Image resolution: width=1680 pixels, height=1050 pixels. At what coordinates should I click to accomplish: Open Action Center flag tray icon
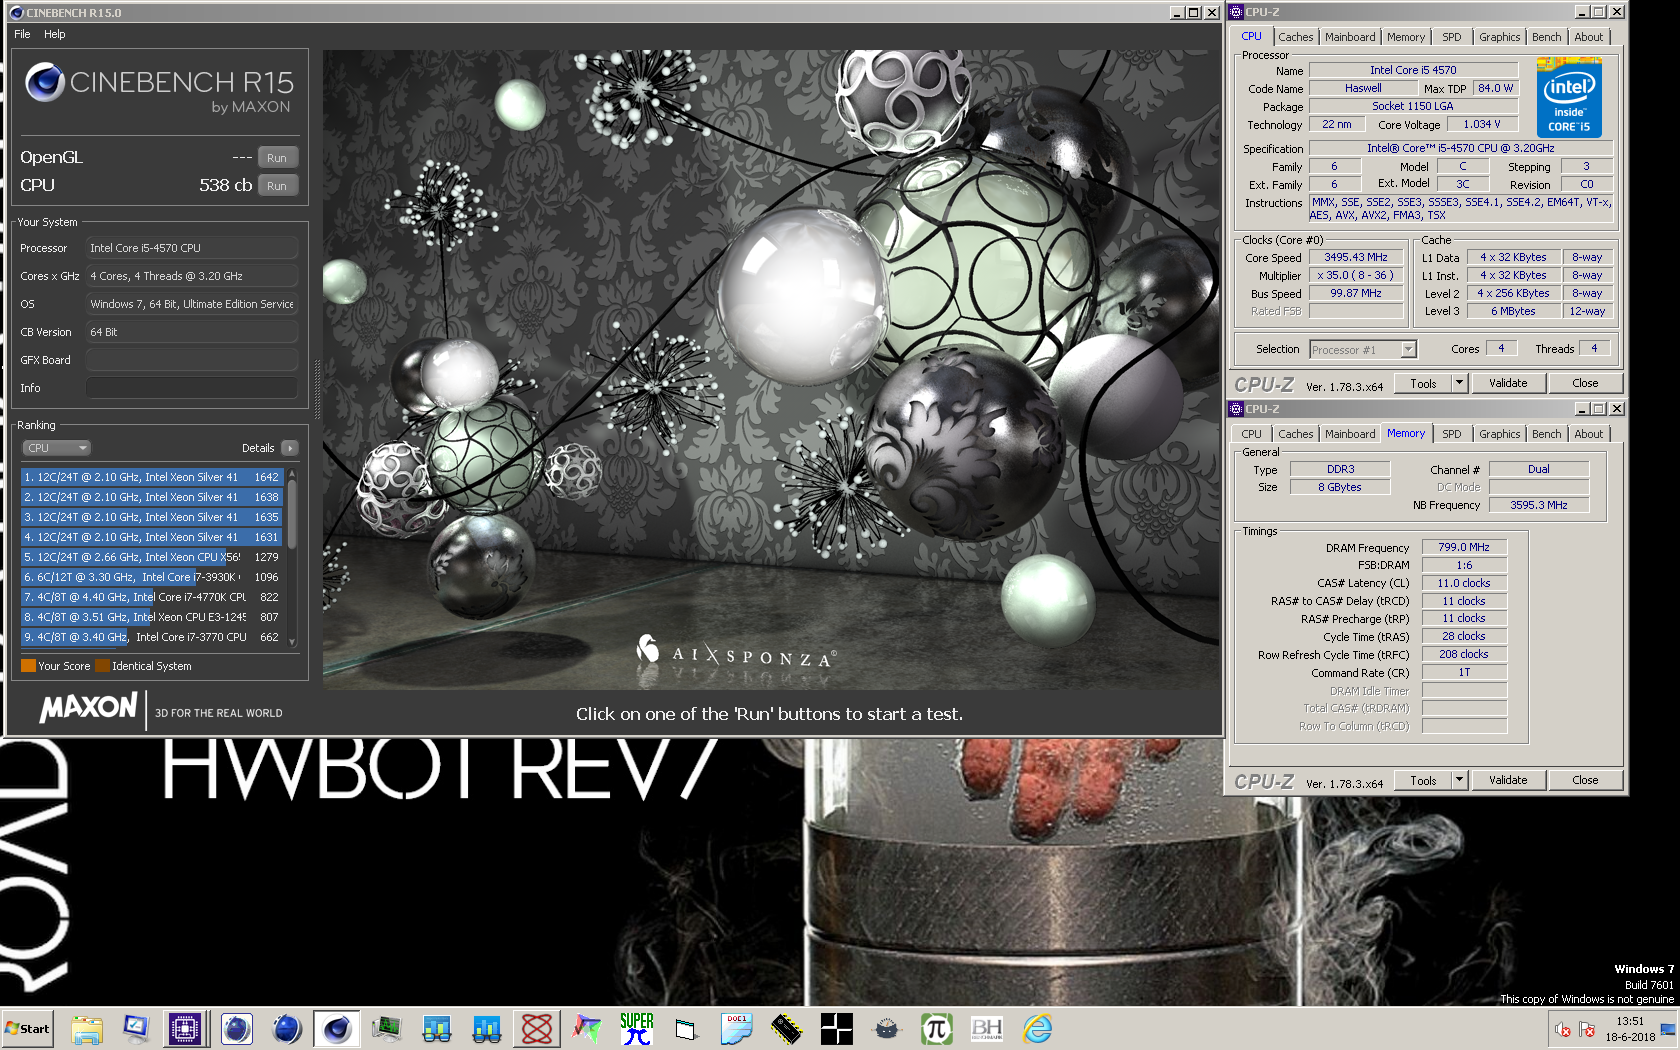(x=1587, y=1029)
